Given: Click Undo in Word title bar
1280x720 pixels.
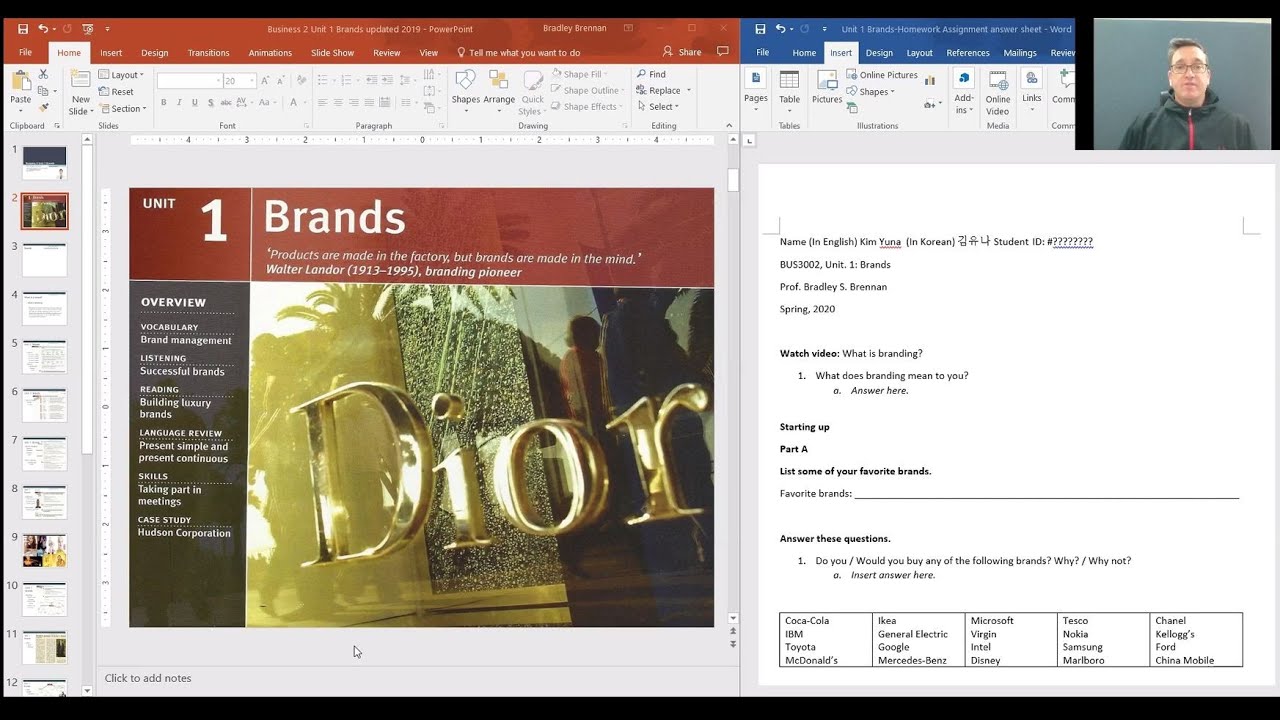Looking at the screenshot, I should pos(781,29).
